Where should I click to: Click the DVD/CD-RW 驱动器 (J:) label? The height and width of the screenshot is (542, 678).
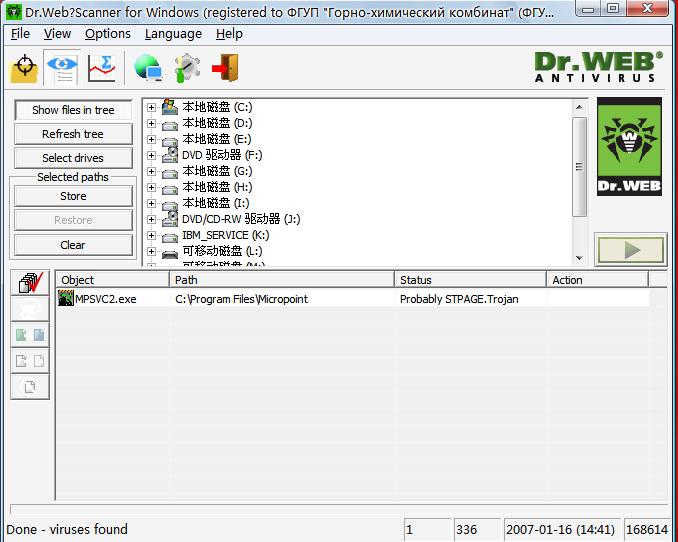pyautogui.click(x=241, y=219)
